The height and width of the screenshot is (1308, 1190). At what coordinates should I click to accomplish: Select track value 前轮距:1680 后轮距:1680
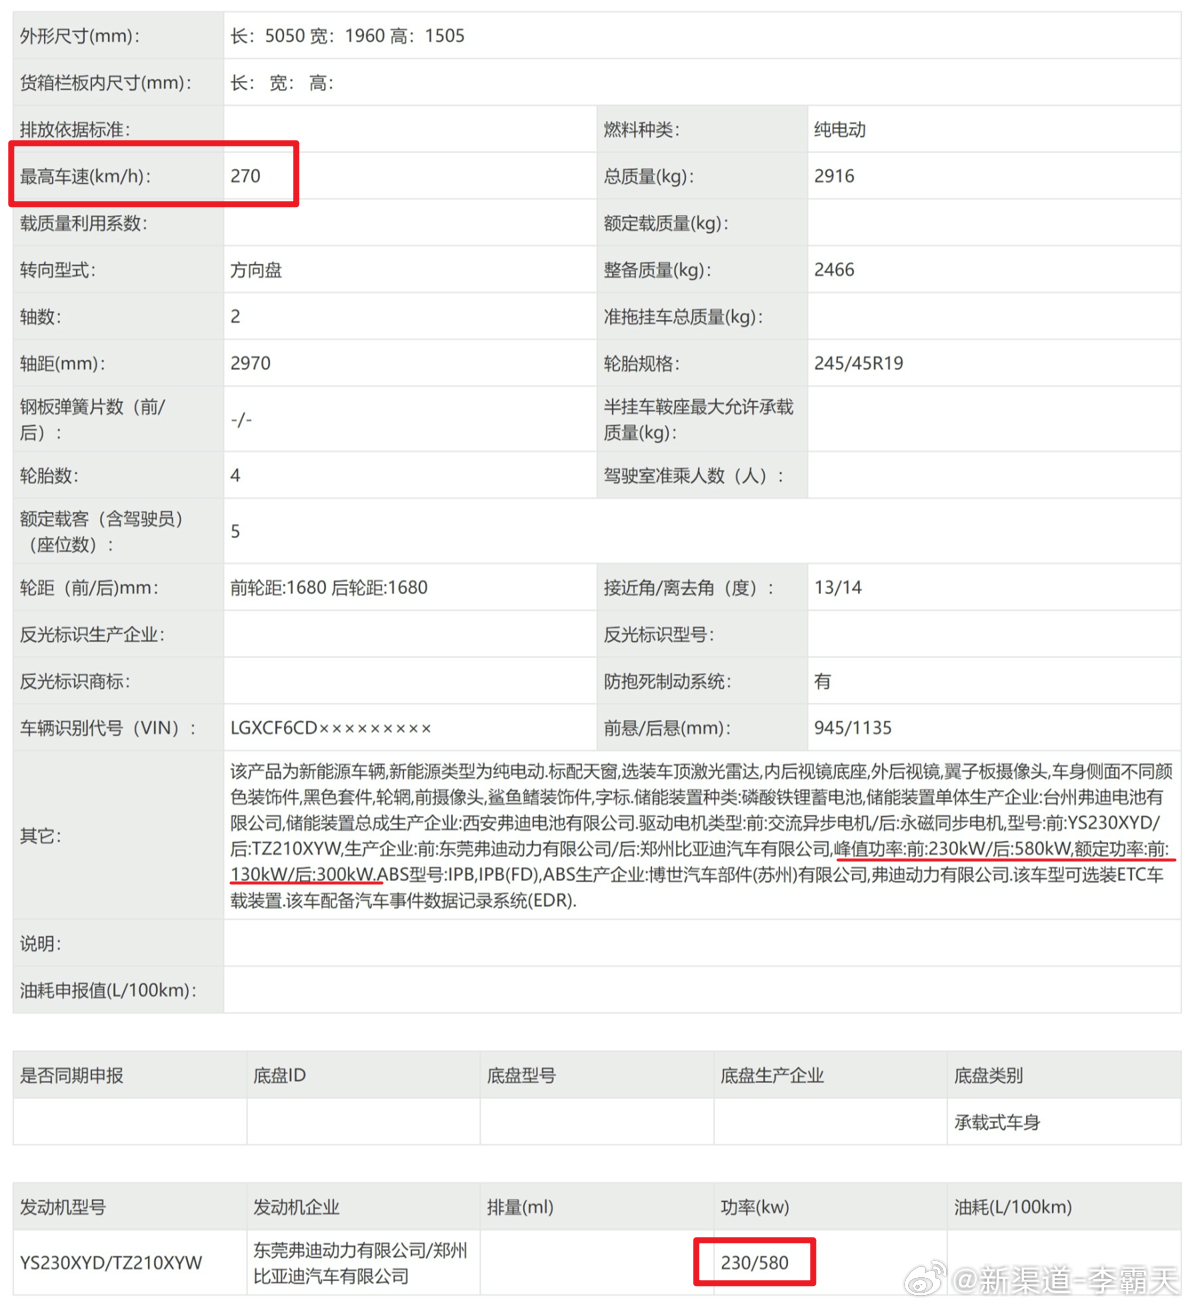[x=329, y=588]
